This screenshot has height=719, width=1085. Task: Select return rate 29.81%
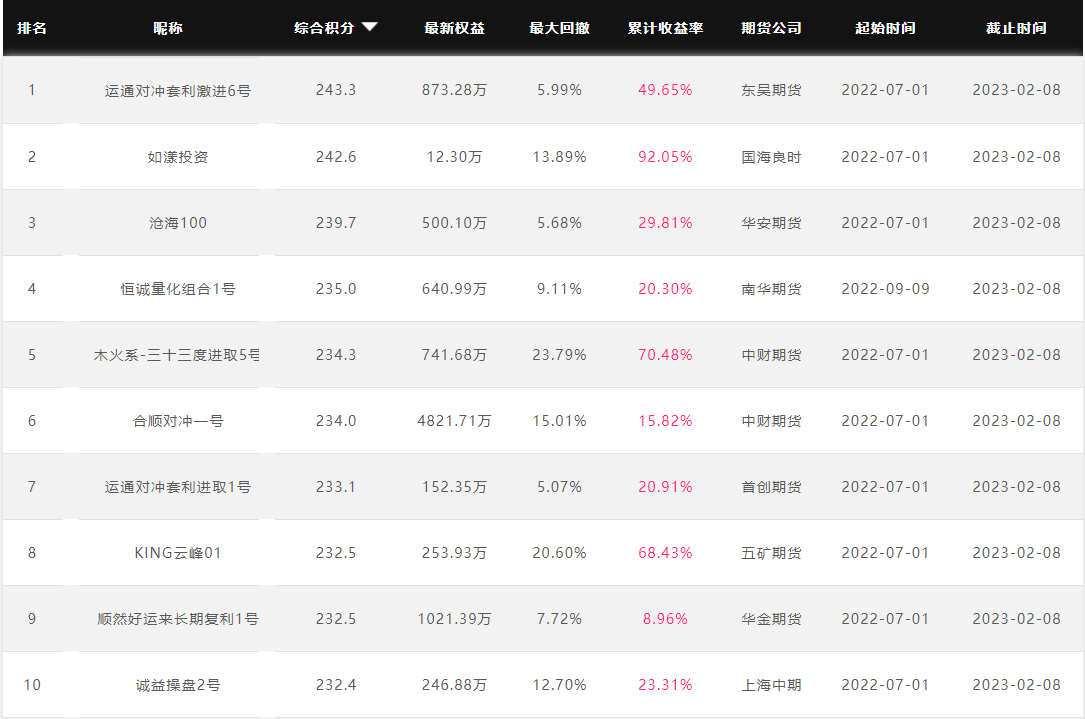tap(665, 223)
